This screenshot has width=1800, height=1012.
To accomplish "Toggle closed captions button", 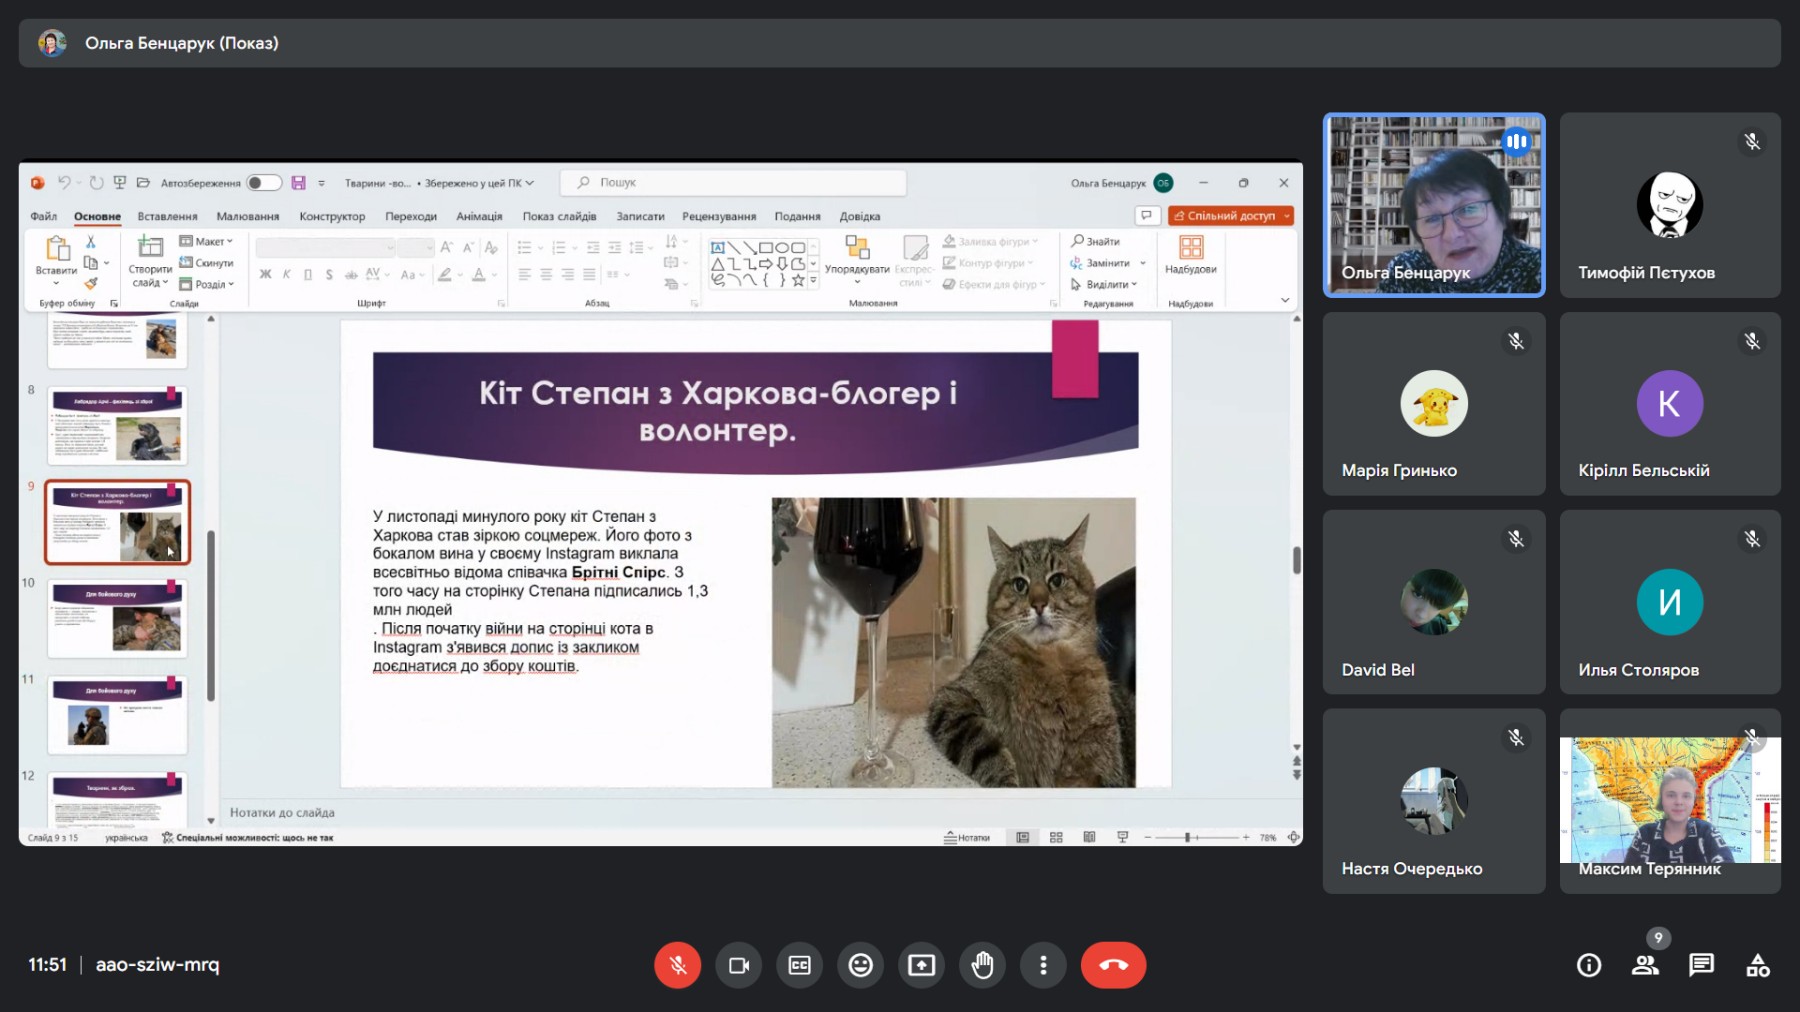I will tap(800, 965).
